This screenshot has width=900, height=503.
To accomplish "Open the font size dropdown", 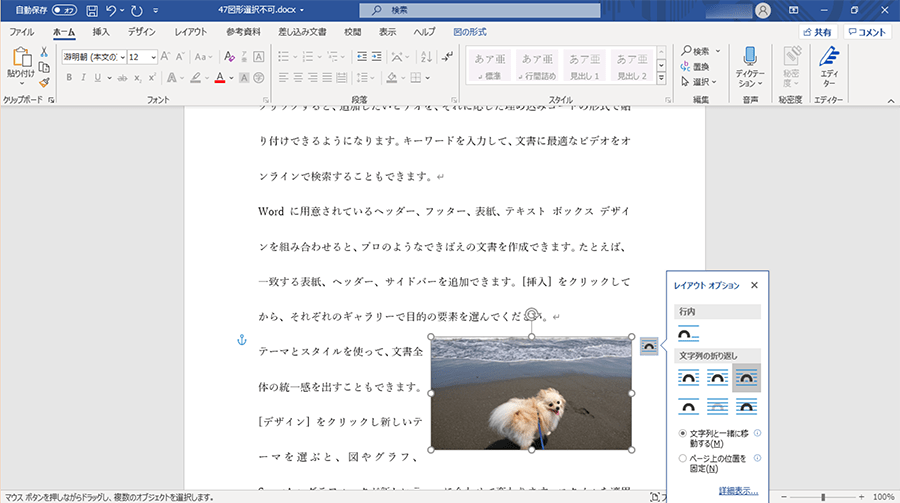I will [x=153, y=57].
